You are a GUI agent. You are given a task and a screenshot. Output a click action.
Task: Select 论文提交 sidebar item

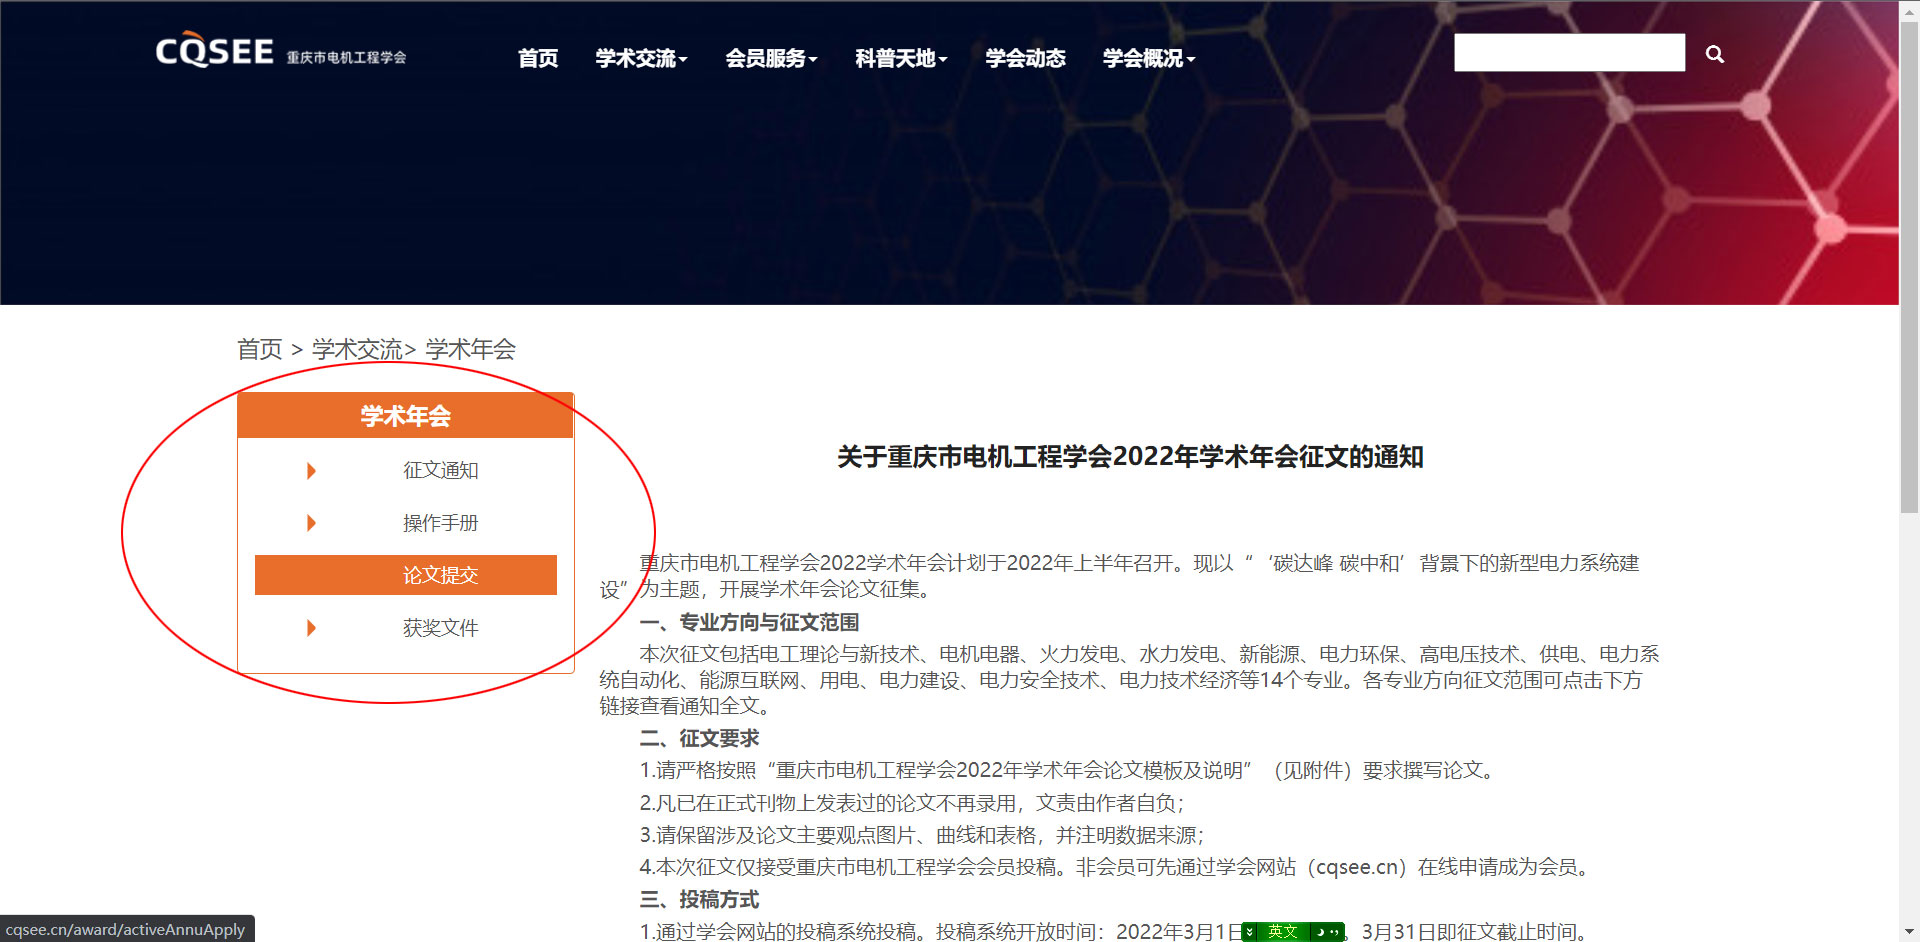[406, 575]
